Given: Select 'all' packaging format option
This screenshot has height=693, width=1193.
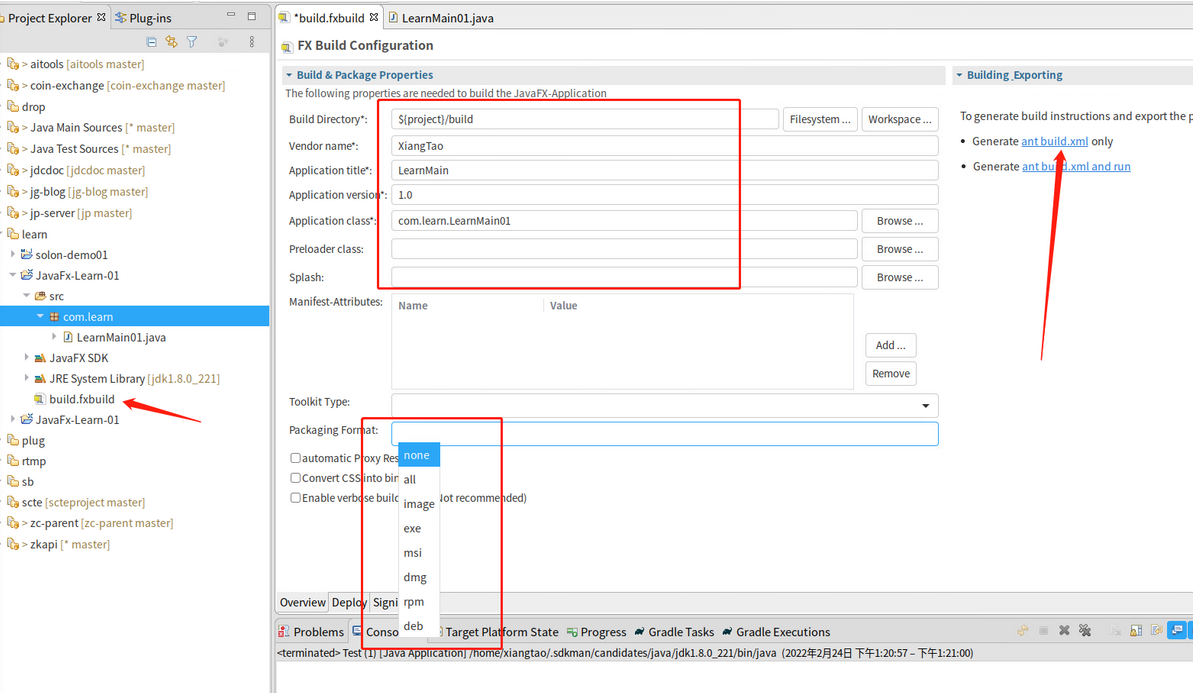Looking at the screenshot, I should coord(418,479).
